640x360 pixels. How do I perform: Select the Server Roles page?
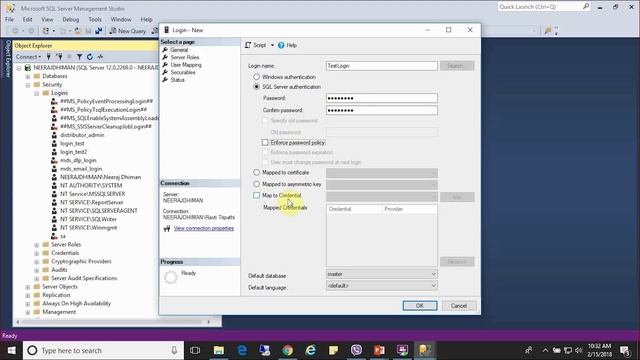[x=184, y=57]
